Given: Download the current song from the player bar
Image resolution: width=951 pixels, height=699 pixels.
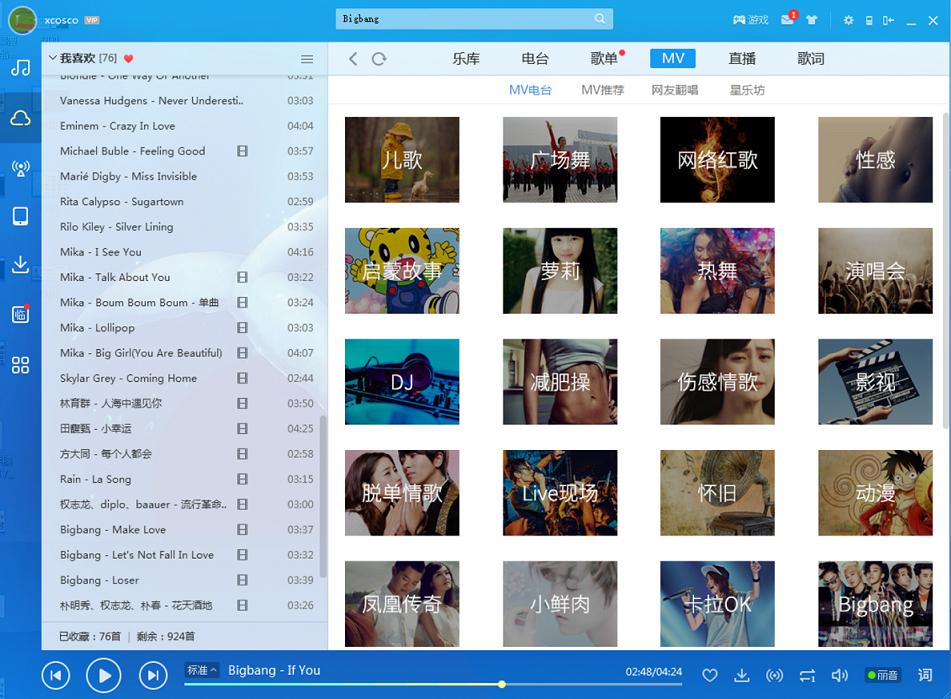Looking at the screenshot, I should tap(741, 676).
